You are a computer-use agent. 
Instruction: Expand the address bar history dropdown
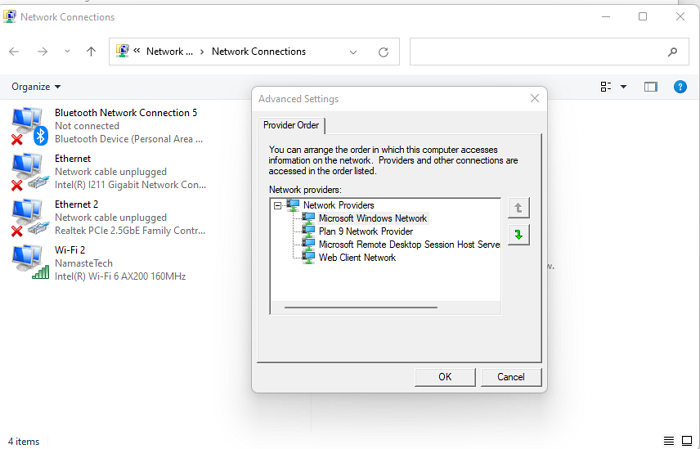click(353, 52)
